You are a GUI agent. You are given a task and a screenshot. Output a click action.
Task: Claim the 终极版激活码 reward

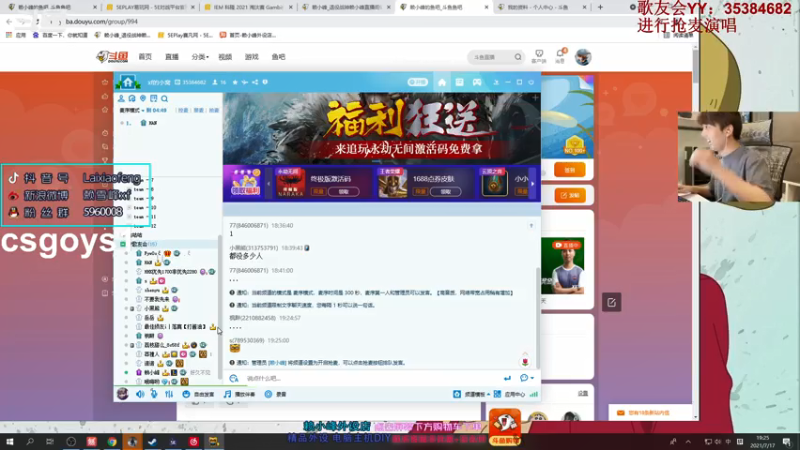(x=343, y=191)
